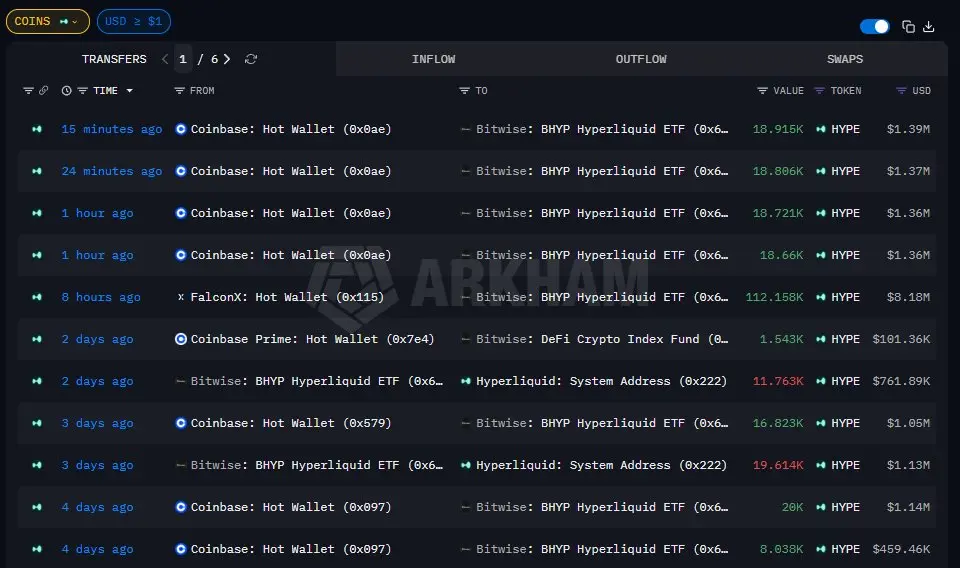The image size is (960, 568).
Task: Click Bitwise: DeFi Crypto Index Fund recipient
Action: point(602,339)
